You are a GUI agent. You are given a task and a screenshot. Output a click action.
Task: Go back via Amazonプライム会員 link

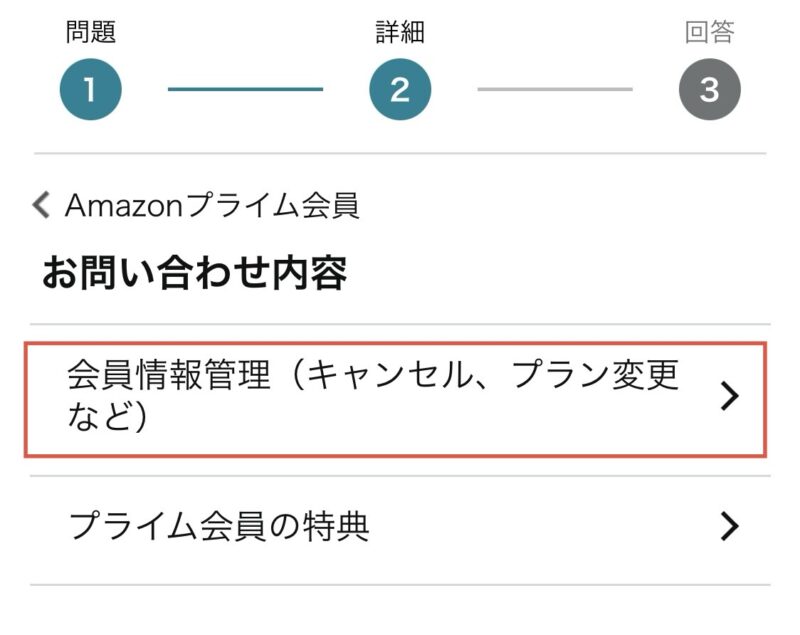(x=212, y=206)
